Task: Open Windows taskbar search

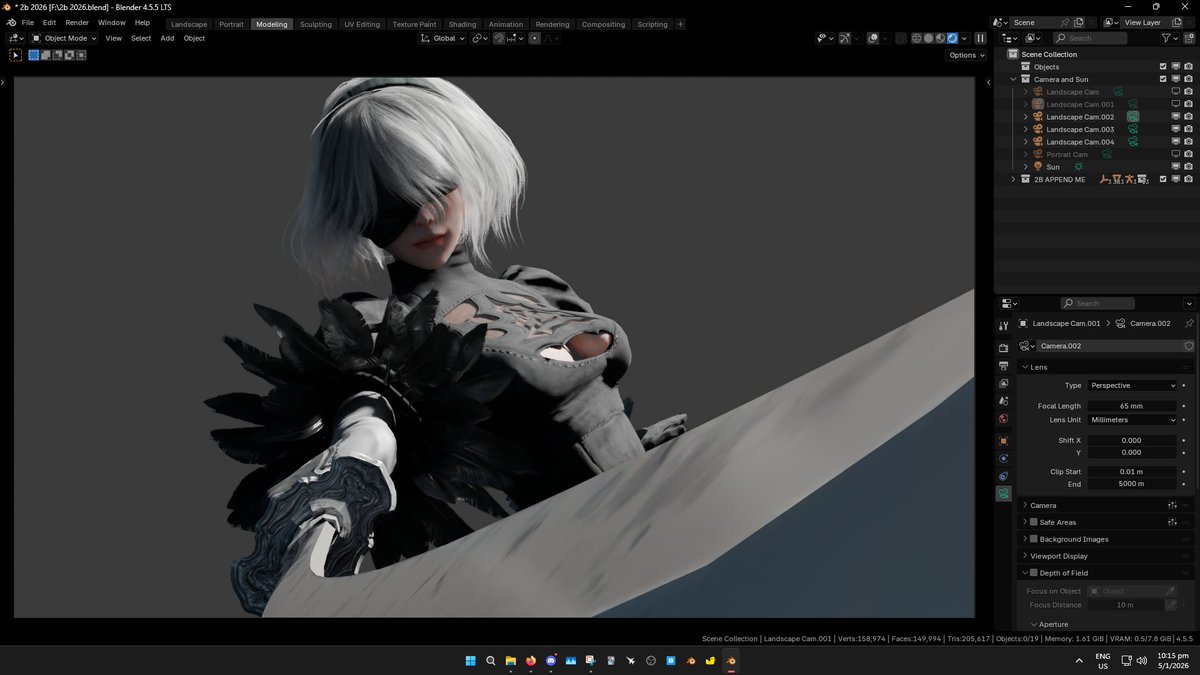Action: tap(490, 661)
